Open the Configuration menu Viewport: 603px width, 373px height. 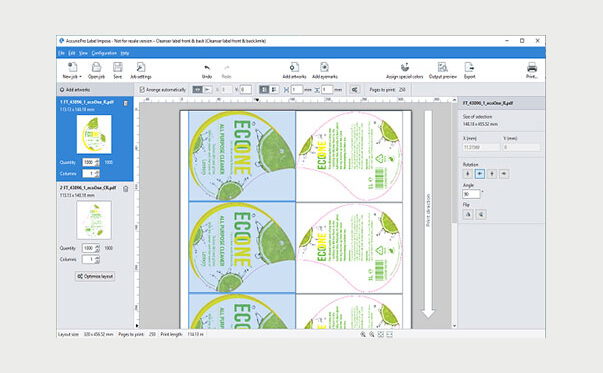pos(104,53)
